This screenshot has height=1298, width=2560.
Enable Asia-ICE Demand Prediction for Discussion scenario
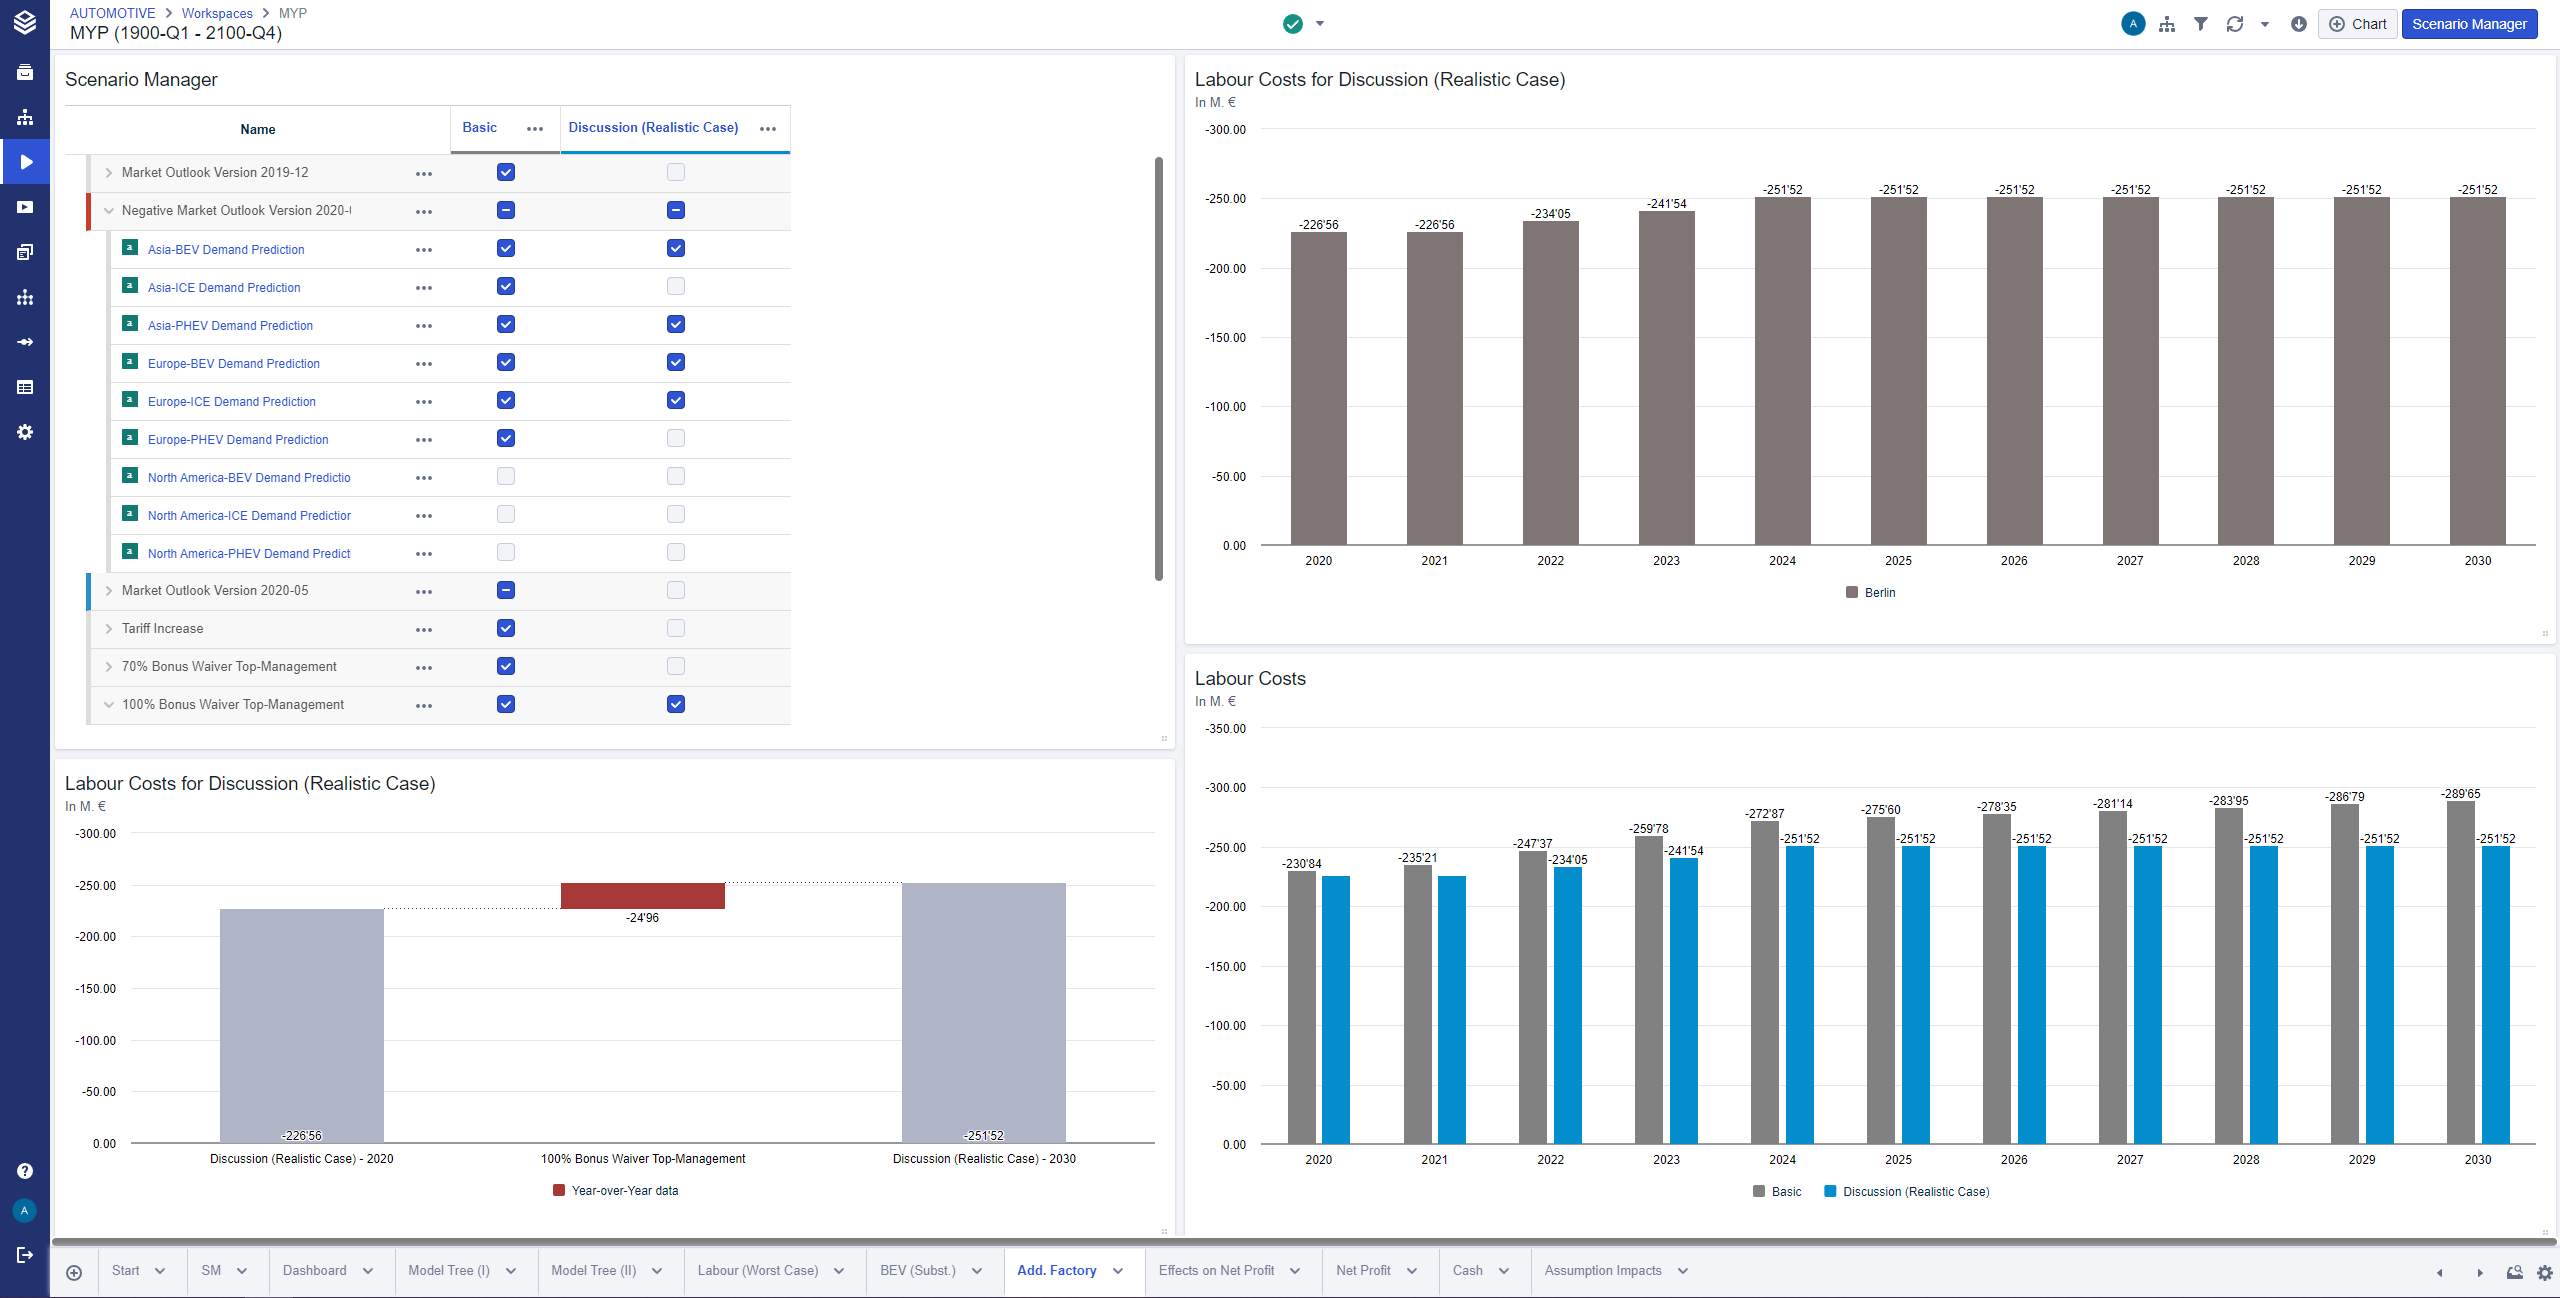[x=676, y=287]
